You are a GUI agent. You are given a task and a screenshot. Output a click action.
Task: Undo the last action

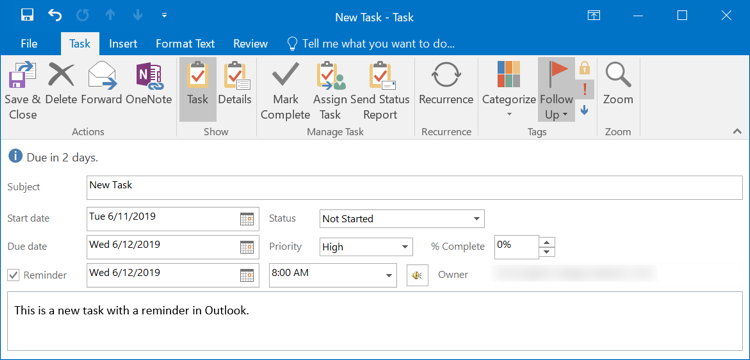(x=55, y=15)
